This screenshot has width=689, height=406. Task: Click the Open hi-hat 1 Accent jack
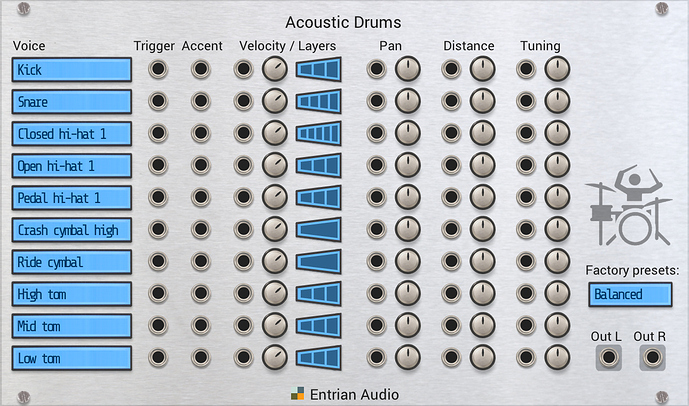click(201, 165)
